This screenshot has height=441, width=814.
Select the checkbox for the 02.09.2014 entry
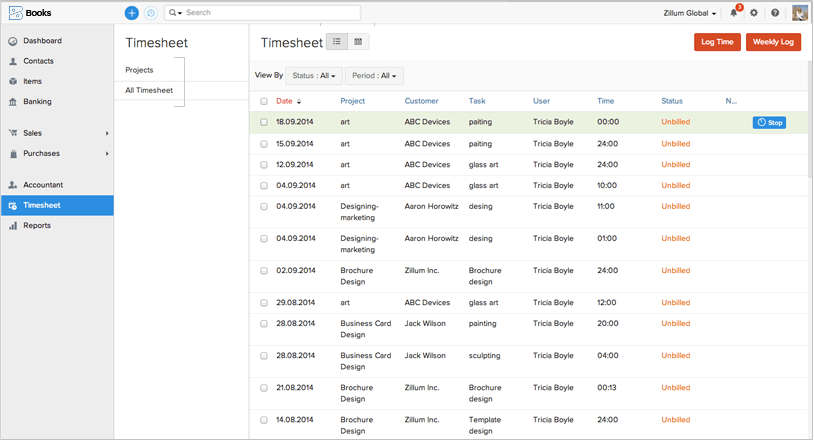(264, 271)
